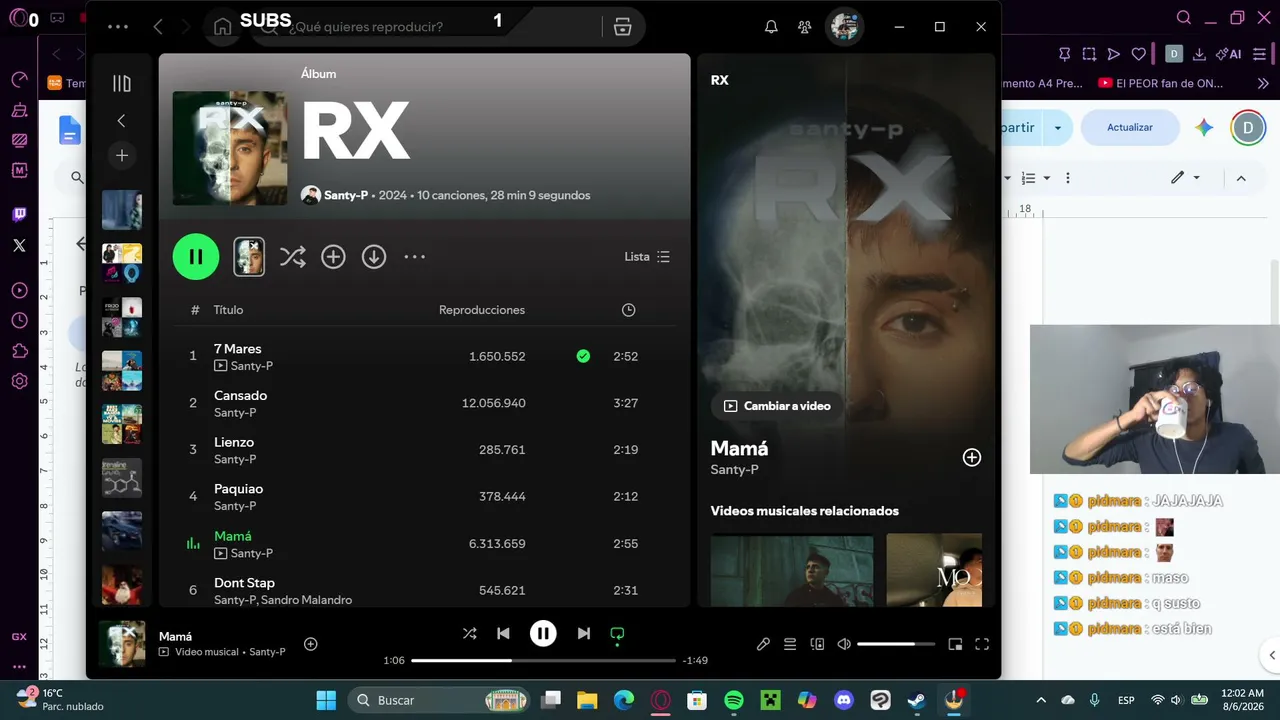
Task: Show hidden system tray icons
Action: [x=1041, y=700]
